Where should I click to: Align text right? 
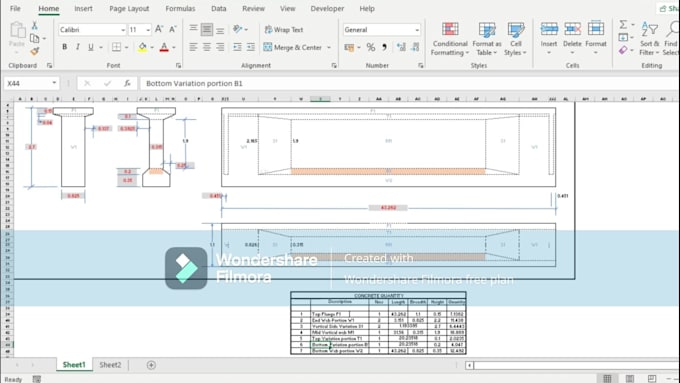pyautogui.click(x=220, y=47)
